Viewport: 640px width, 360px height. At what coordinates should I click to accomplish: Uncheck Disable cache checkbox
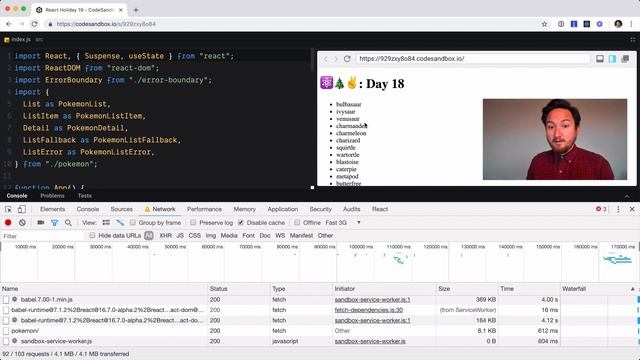[241, 222]
